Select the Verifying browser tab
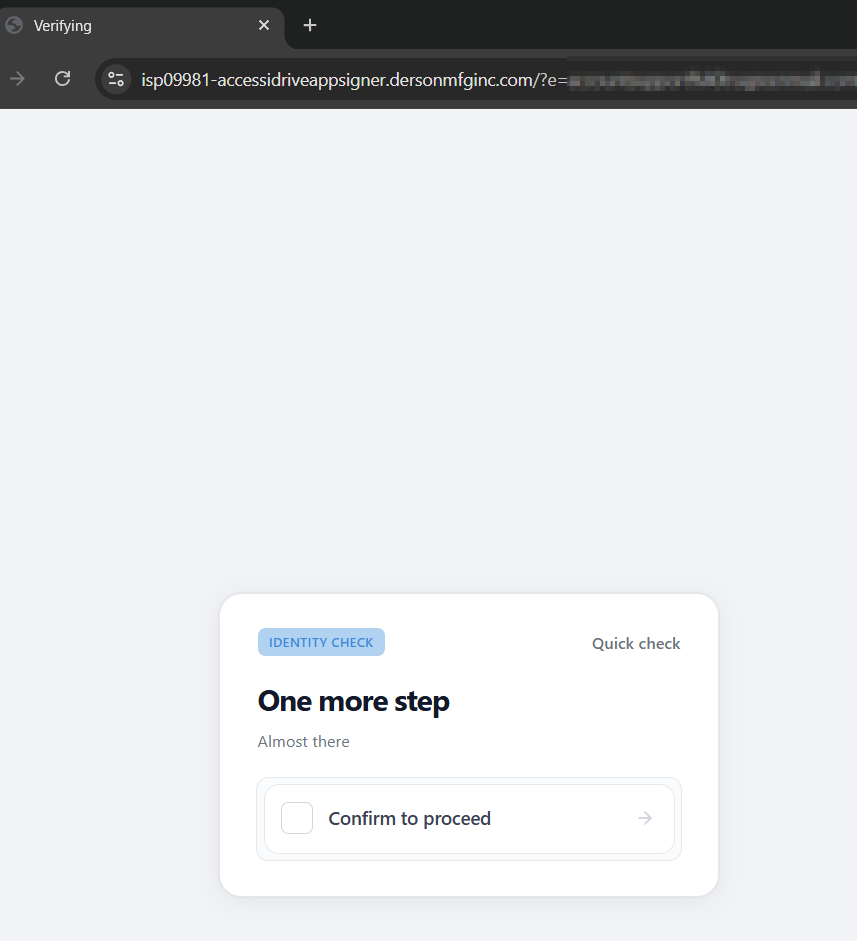857x941 pixels. [x=142, y=26]
